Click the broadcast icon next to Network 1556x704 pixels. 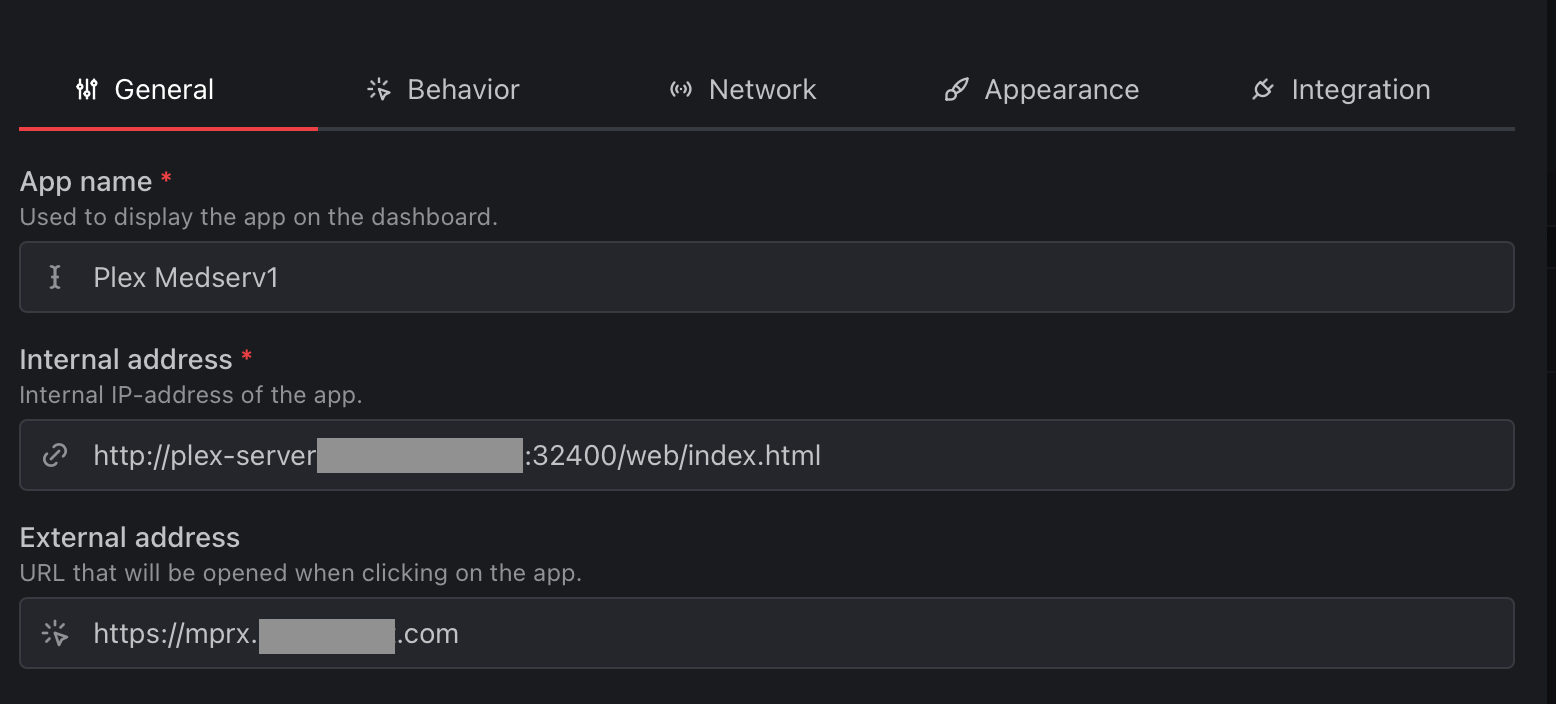(680, 89)
